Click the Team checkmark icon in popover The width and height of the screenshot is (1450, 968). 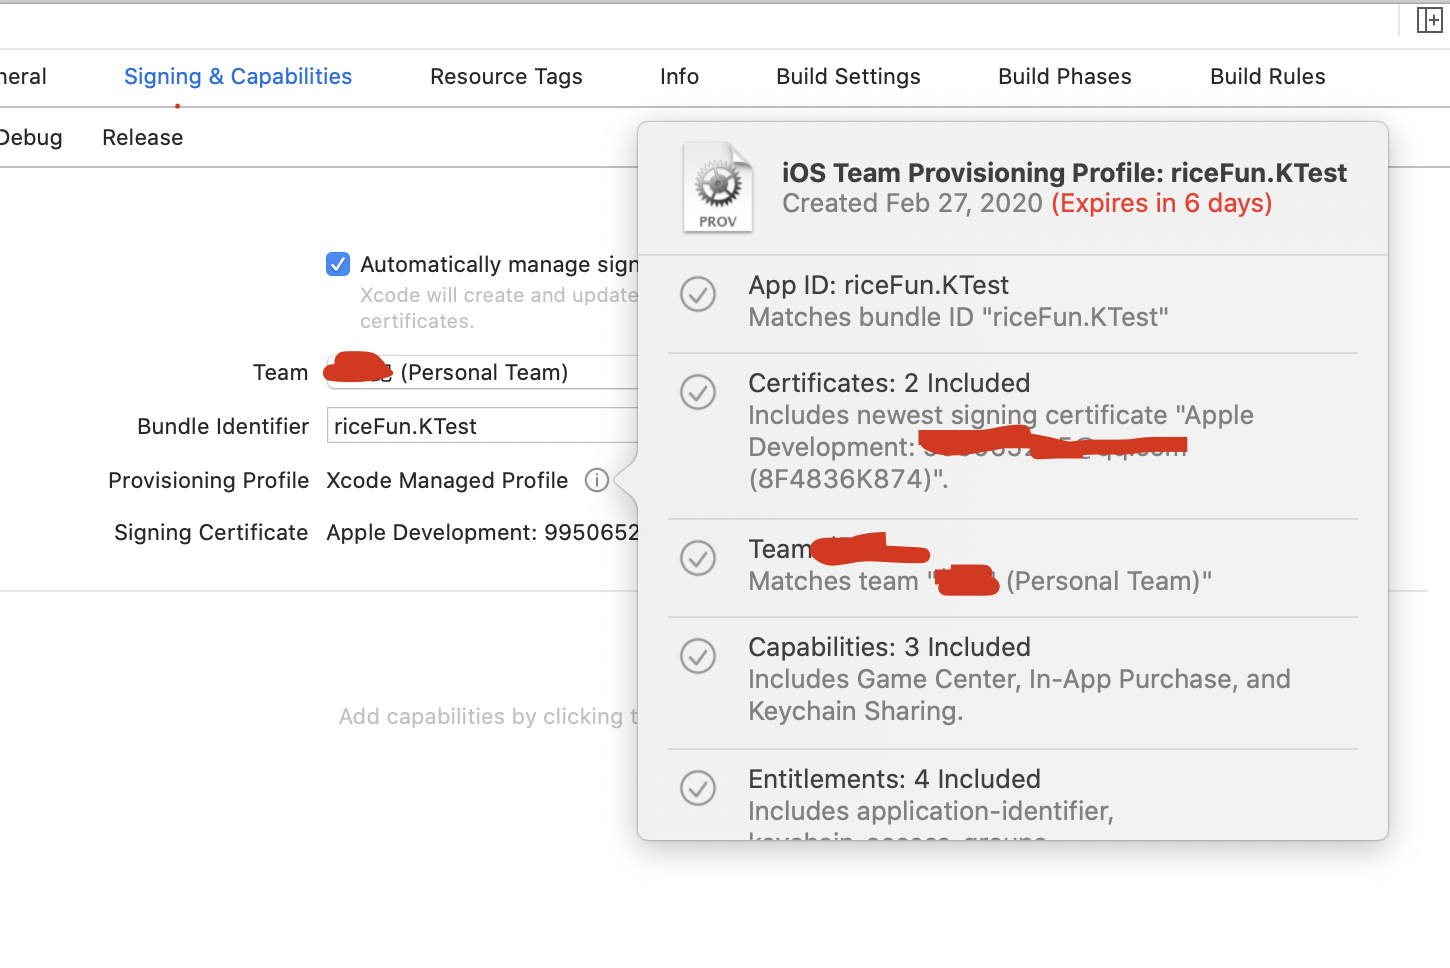coord(698,558)
